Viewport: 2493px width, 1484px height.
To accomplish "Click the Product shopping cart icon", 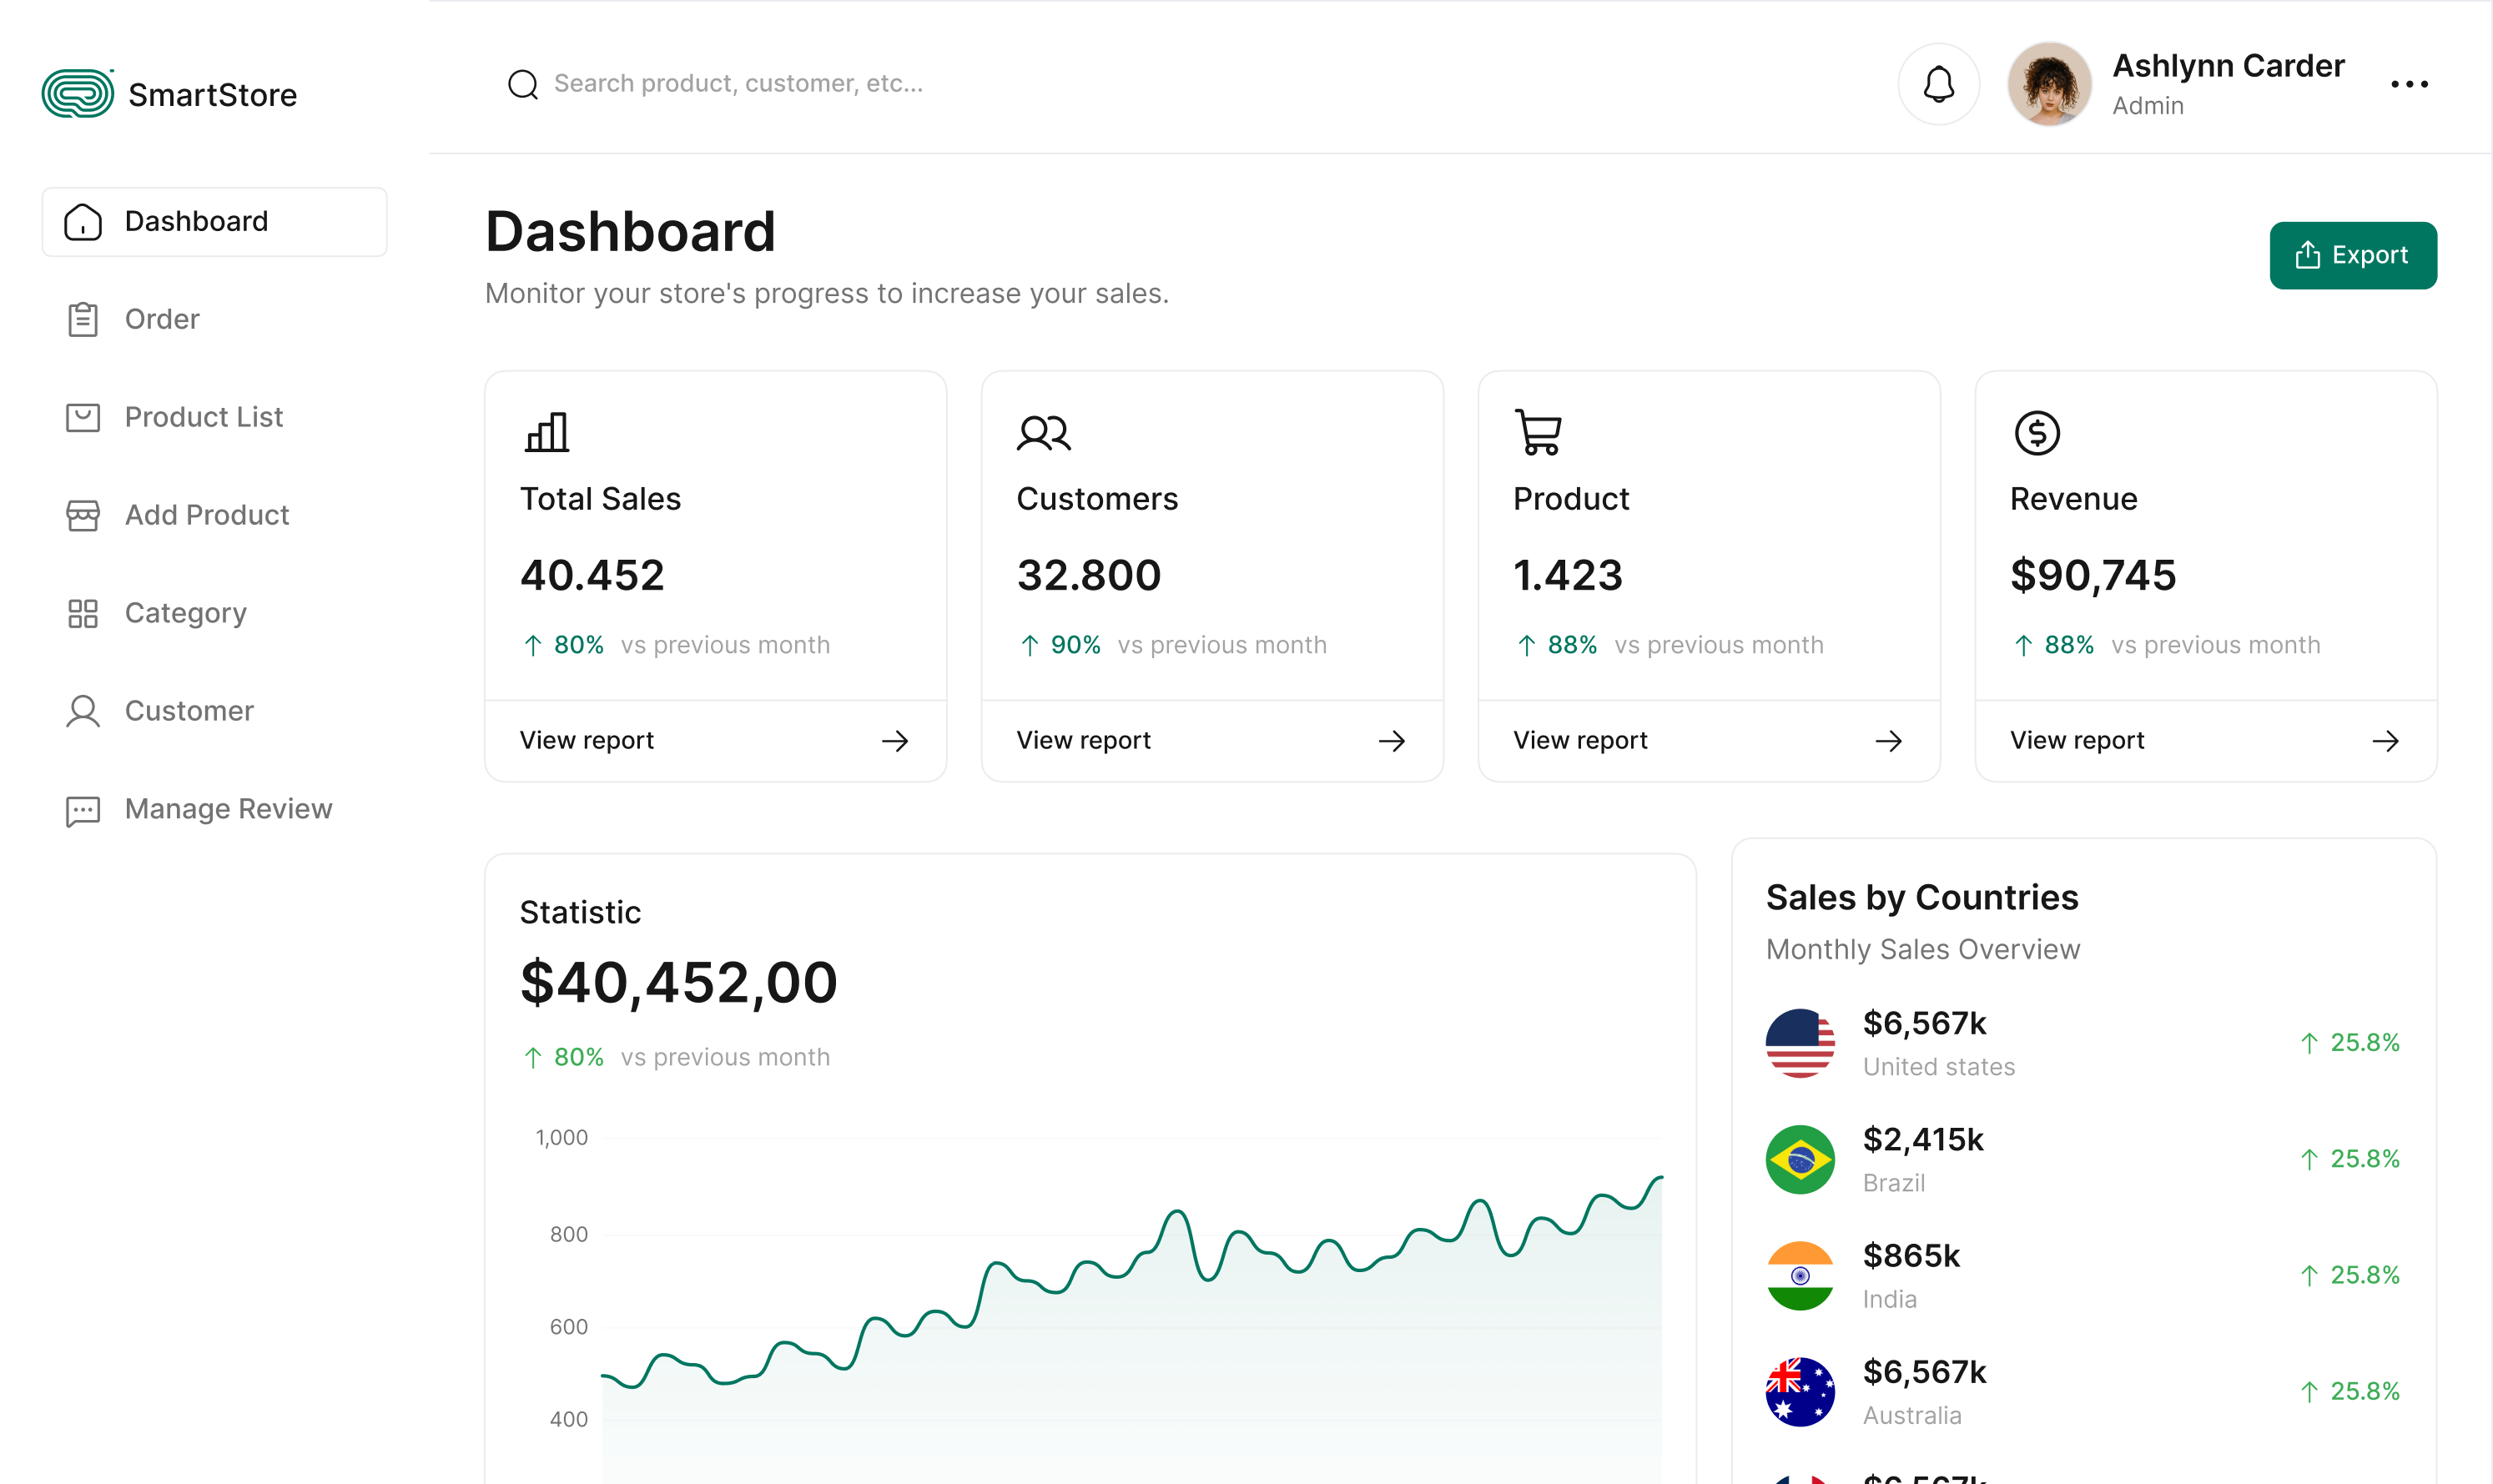I will [x=1538, y=432].
